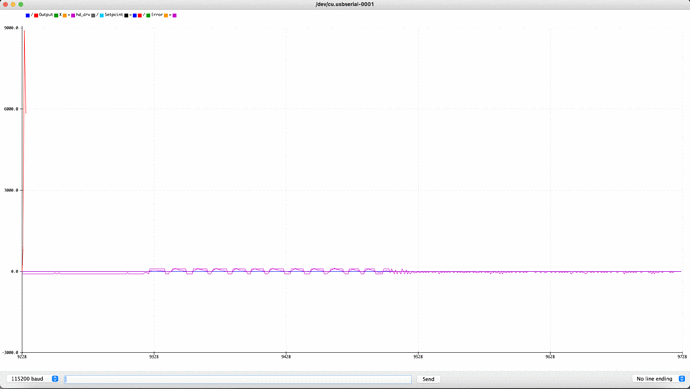690x389 pixels.
Task: Click the last purple swatch ending the legend
Action: click(174, 15)
